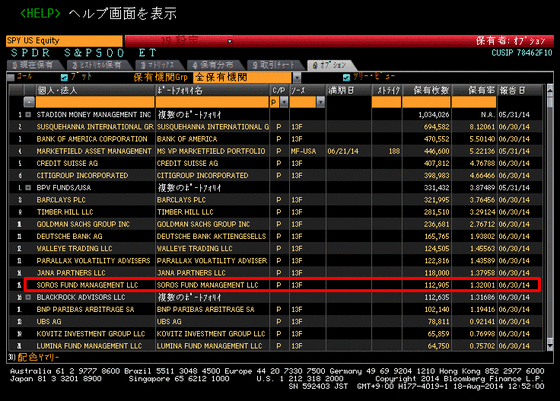The width and height of the screenshot is (560, 401).
Task: Select BARCLAYS PLC holder name
Action: tap(61, 200)
